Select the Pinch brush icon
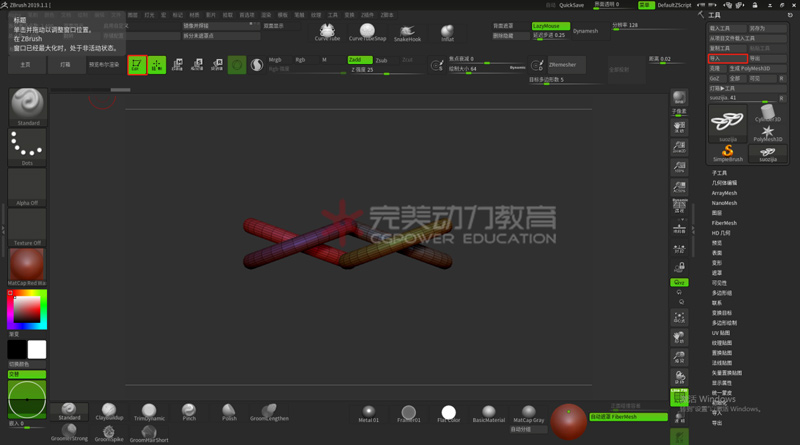The image size is (800, 445). click(x=189, y=412)
